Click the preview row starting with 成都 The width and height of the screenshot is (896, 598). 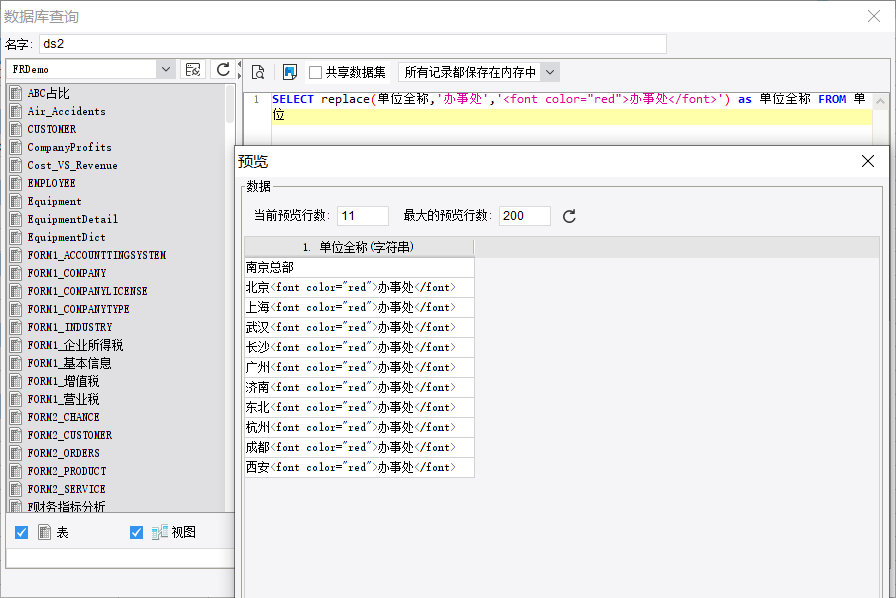point(359,447)
